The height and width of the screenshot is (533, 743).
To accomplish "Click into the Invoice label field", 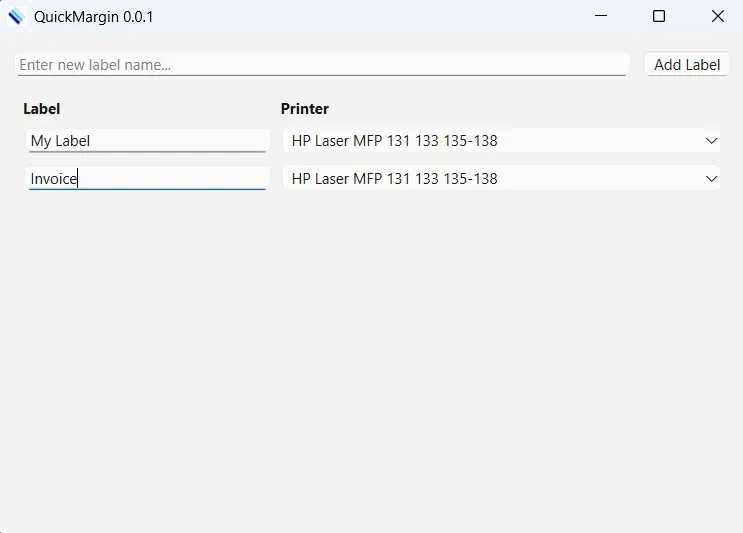I will pyautogui.click(x=147, y=179).
